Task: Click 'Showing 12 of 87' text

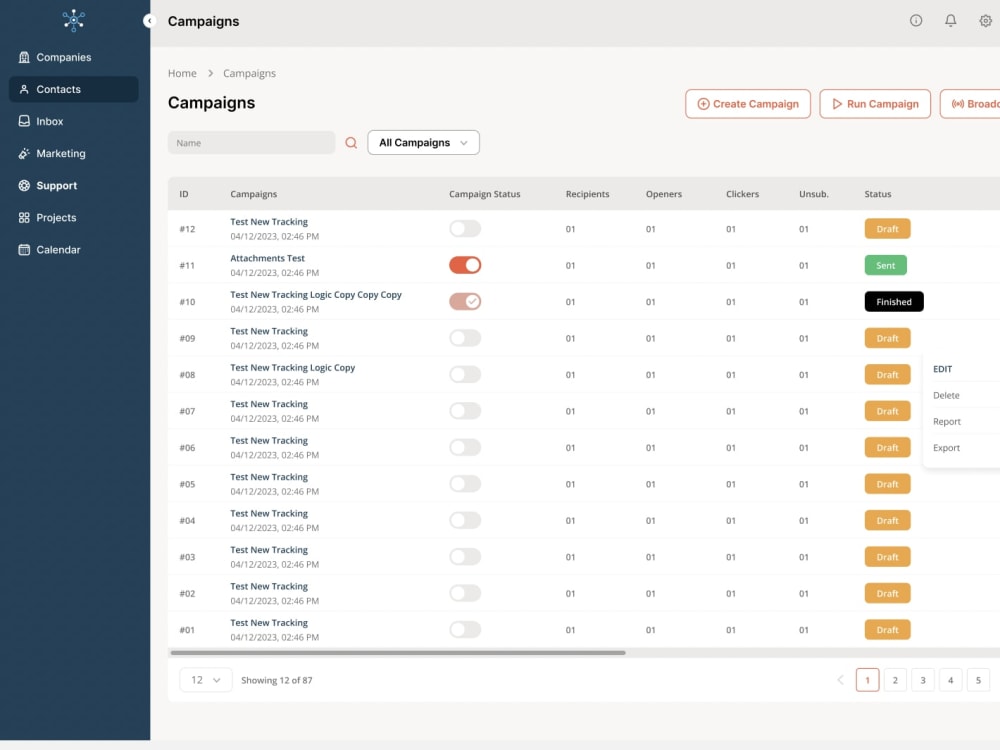Action: [277, 680]
